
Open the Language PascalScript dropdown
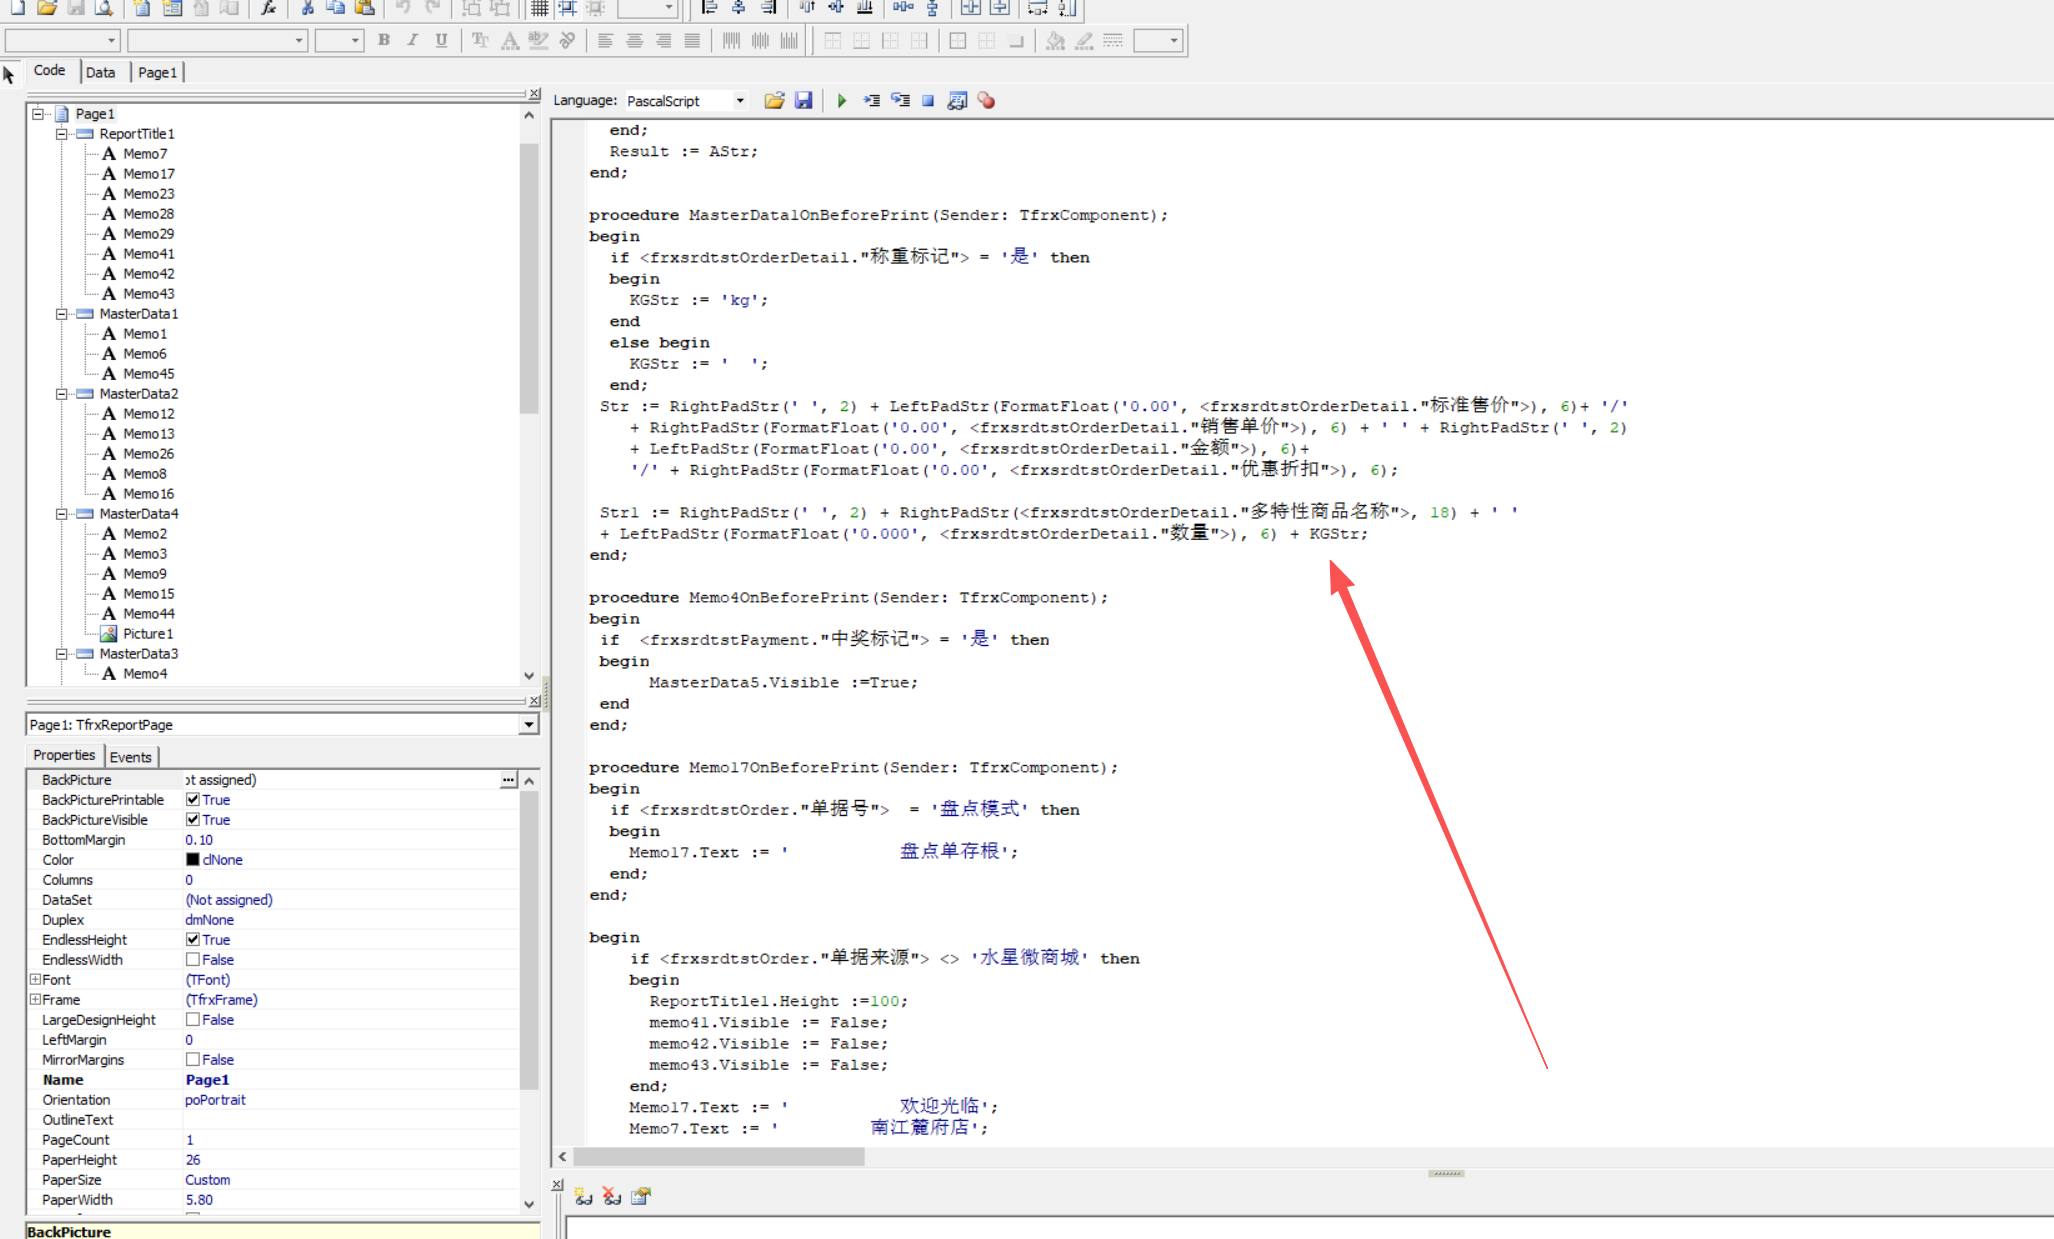pyautogui.click(x=740, y=101)
